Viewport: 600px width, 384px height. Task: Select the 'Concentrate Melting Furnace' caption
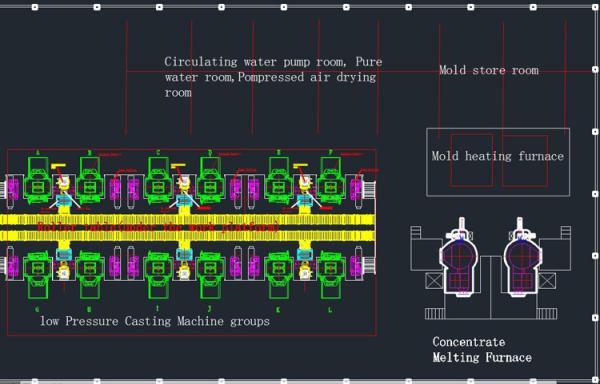click(482, 350)
